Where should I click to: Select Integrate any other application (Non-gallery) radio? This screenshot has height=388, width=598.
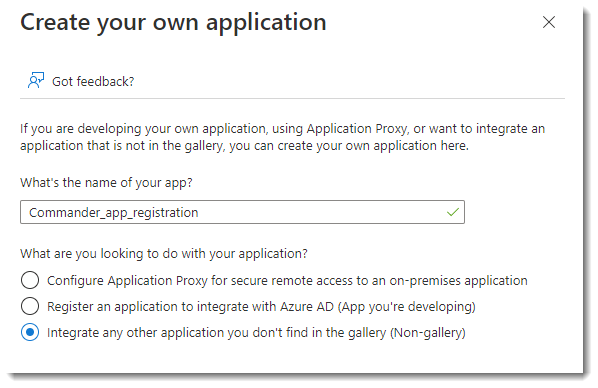pos(30,332)
